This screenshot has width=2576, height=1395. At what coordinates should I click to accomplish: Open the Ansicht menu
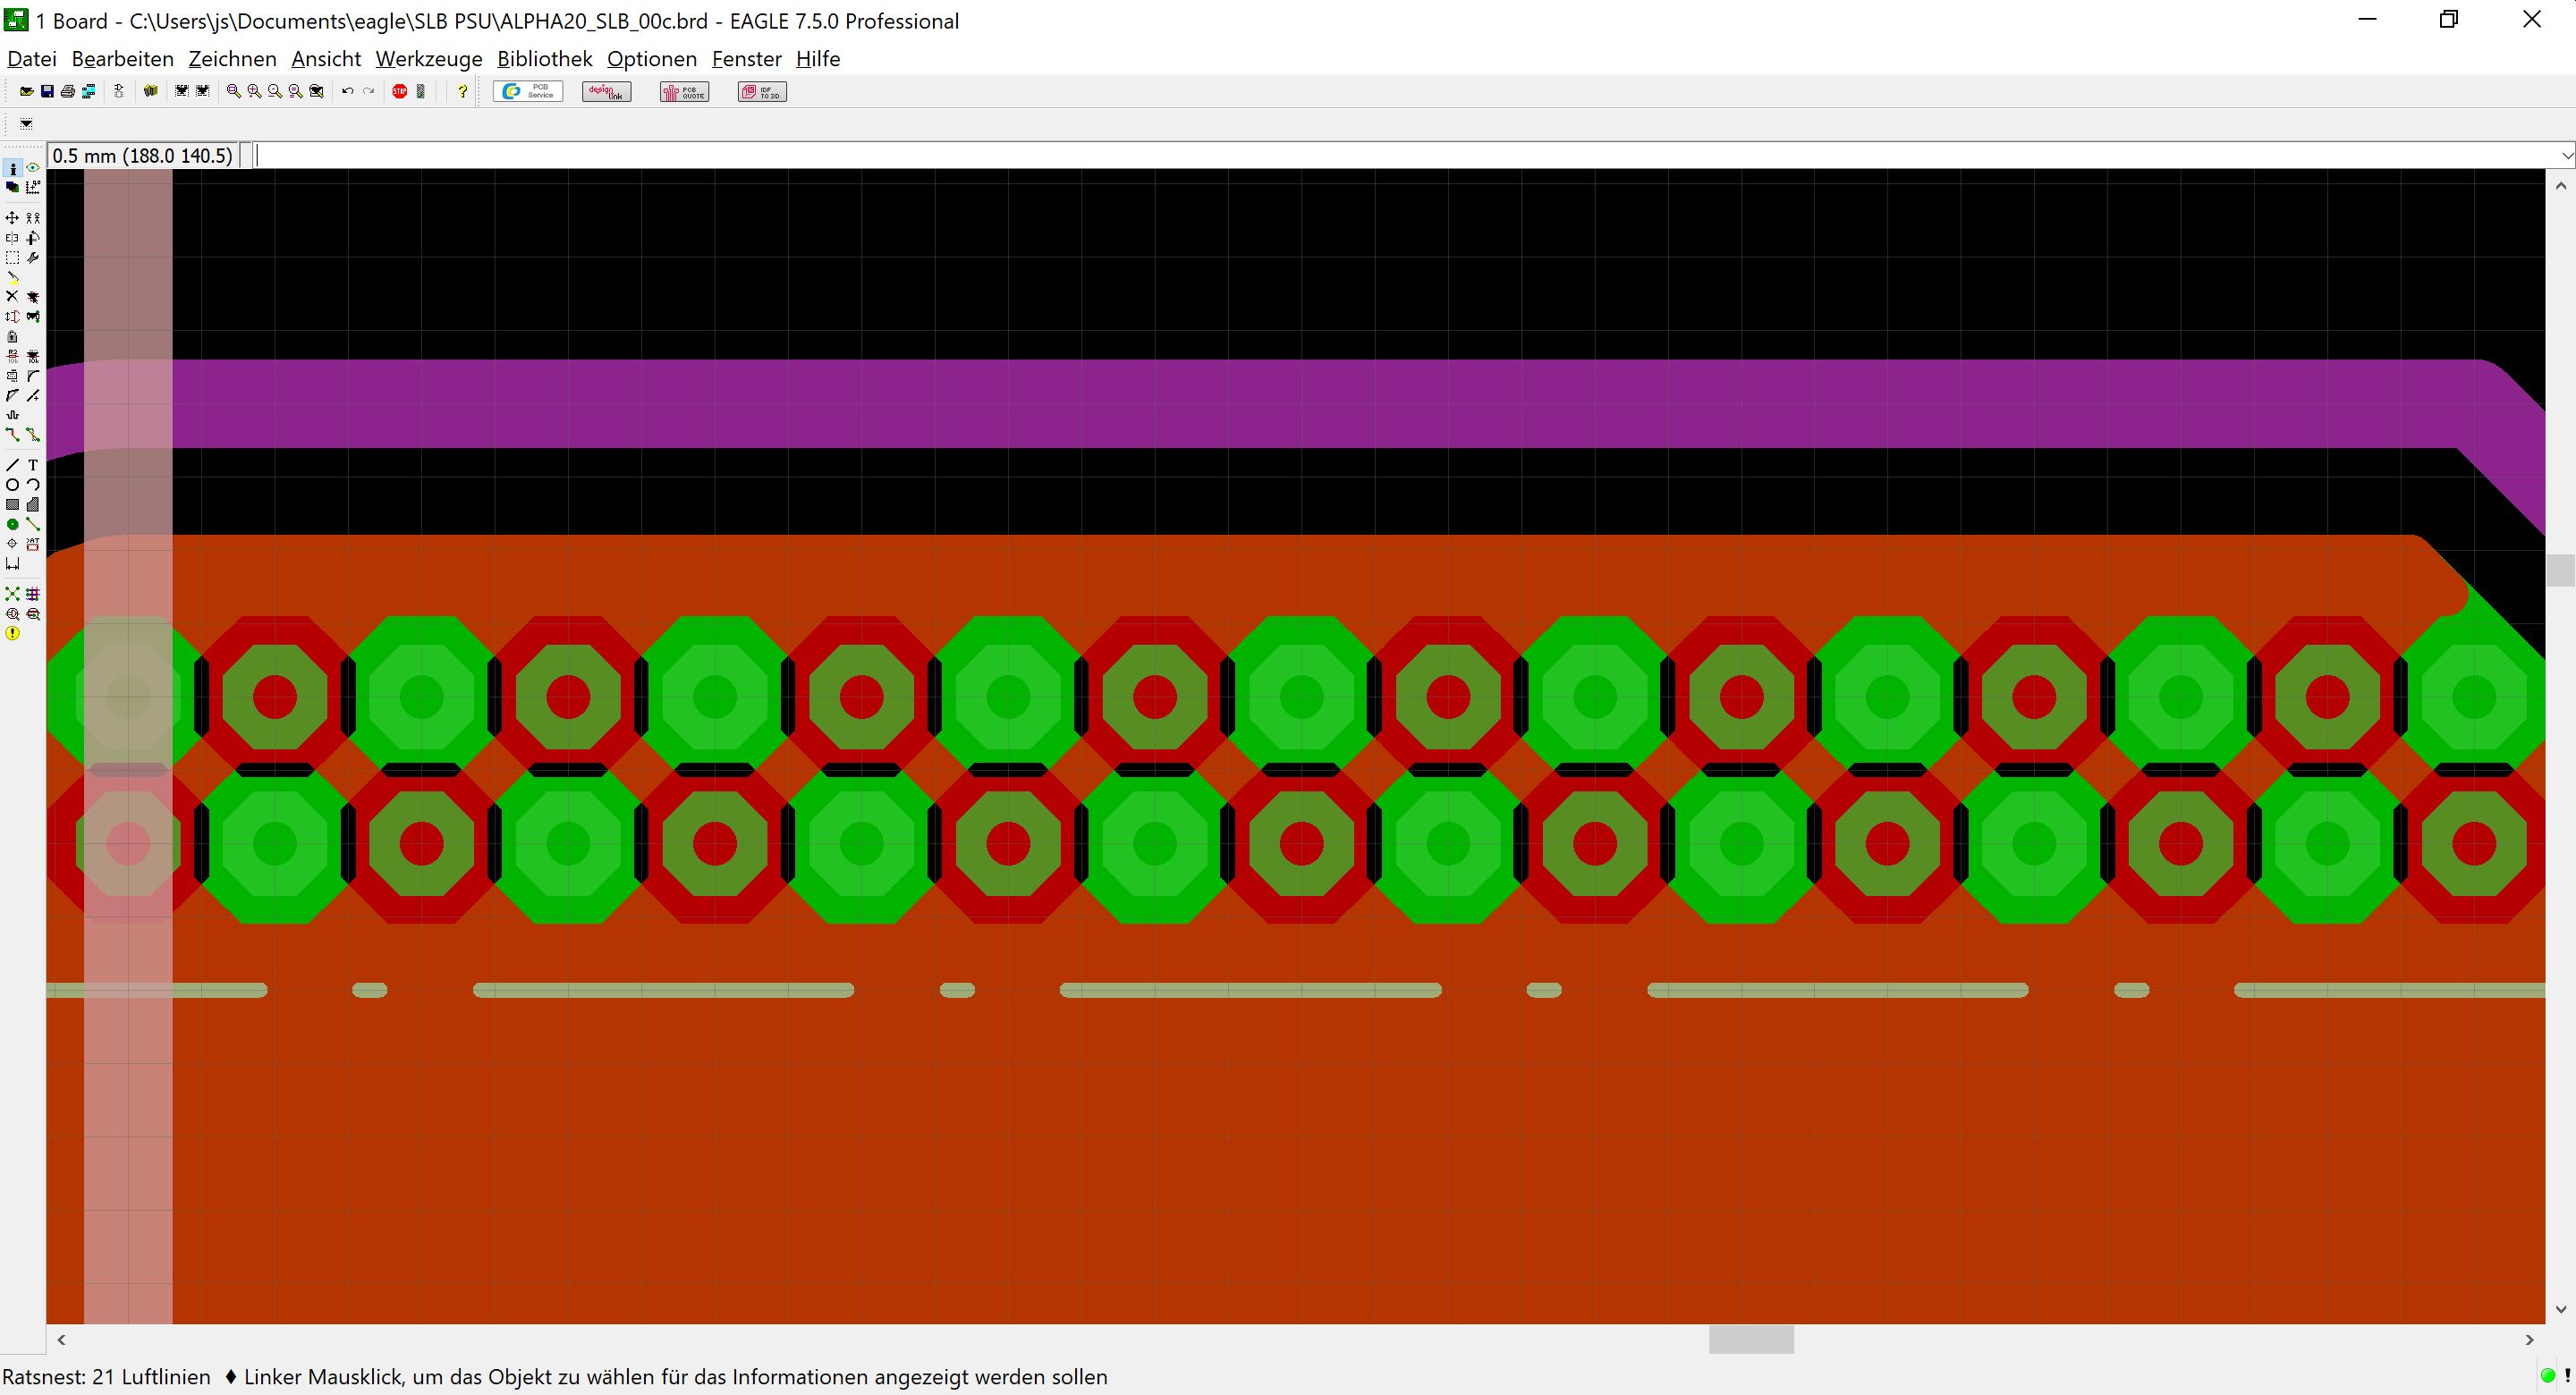pos(326,59)
